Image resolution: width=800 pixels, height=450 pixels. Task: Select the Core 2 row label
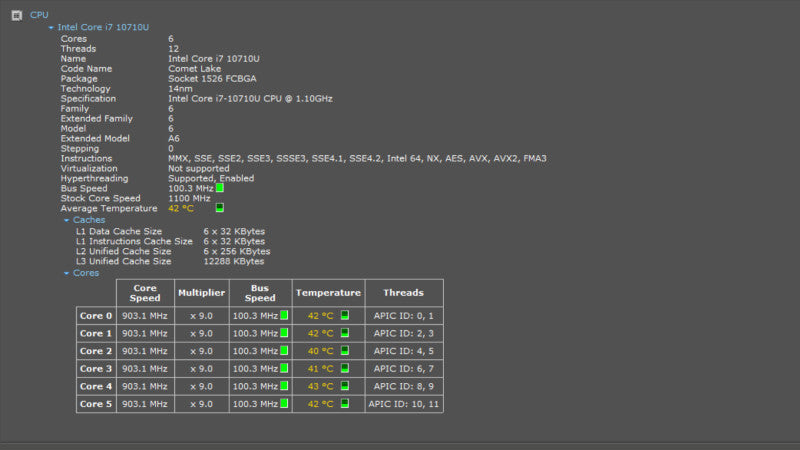[x=96, y=351]
